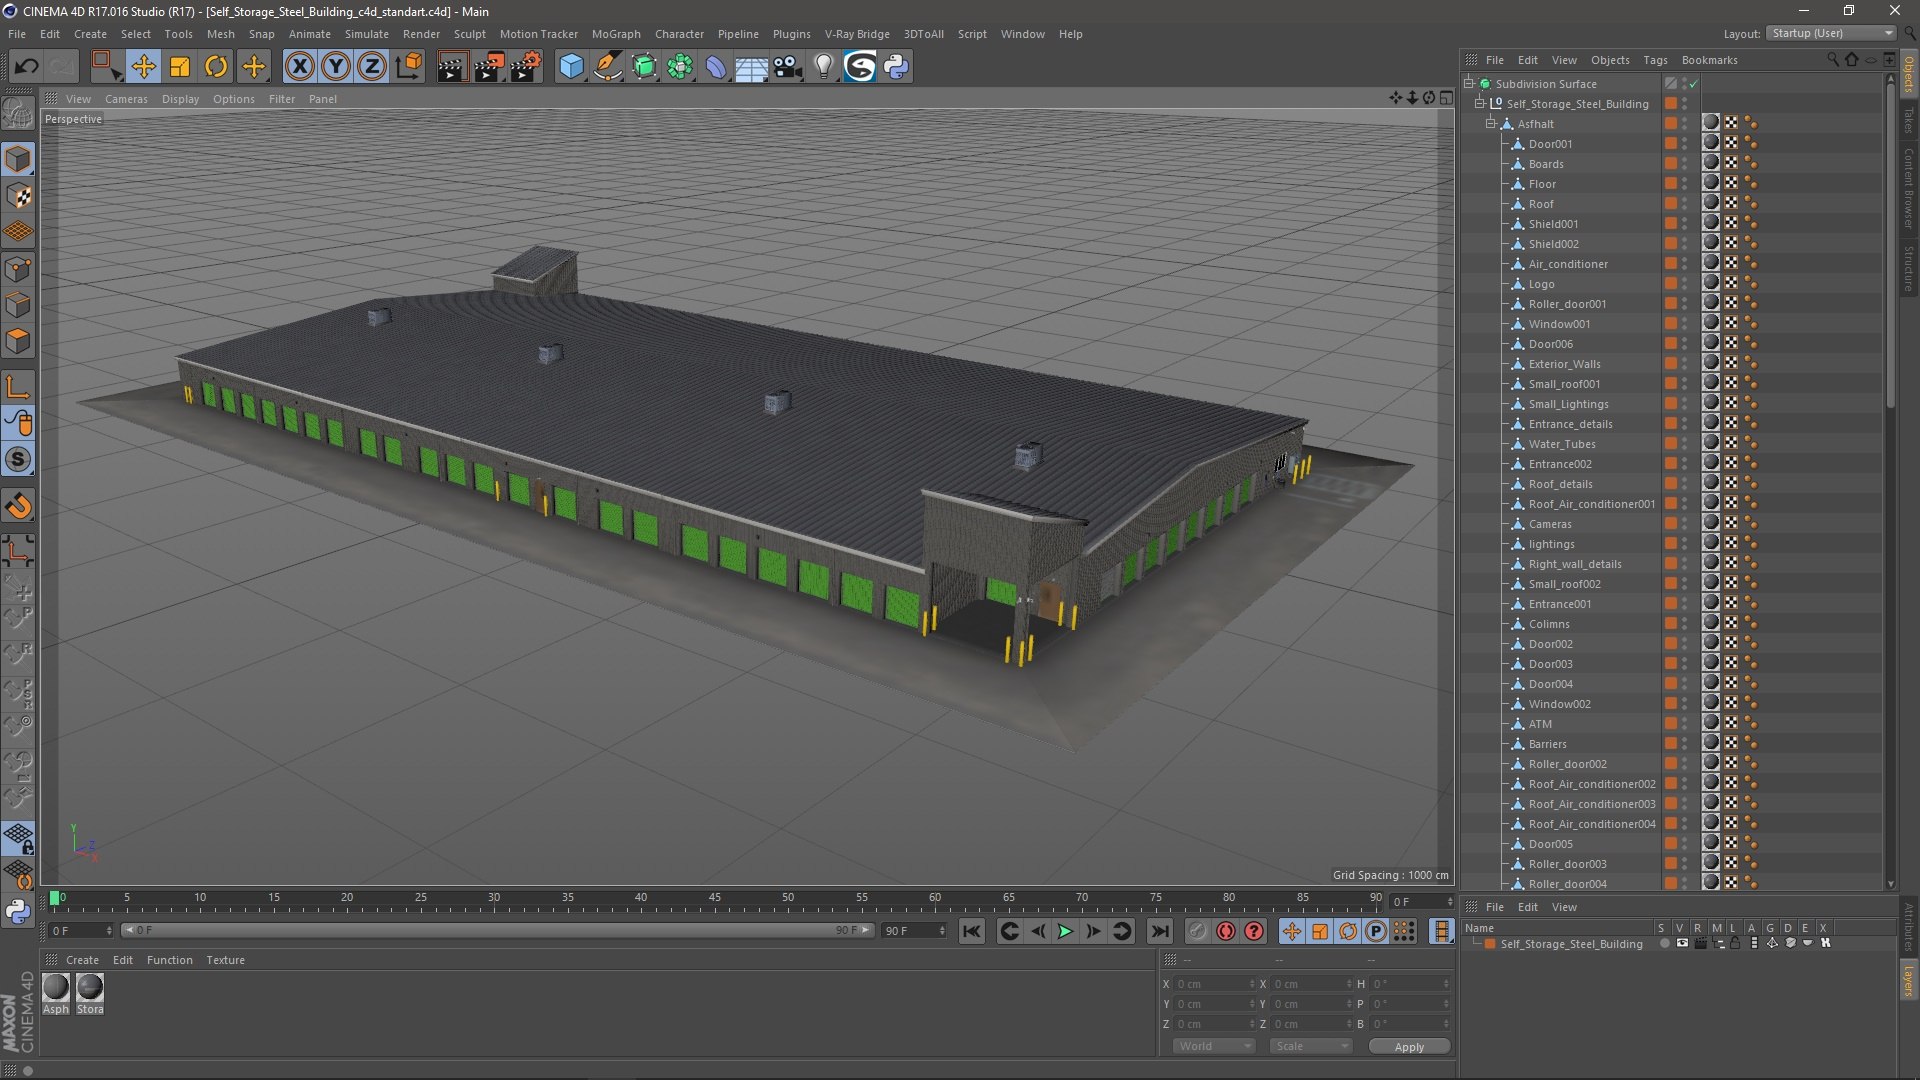
Task: Click Apply coordinates button
Action: 1409,1047
